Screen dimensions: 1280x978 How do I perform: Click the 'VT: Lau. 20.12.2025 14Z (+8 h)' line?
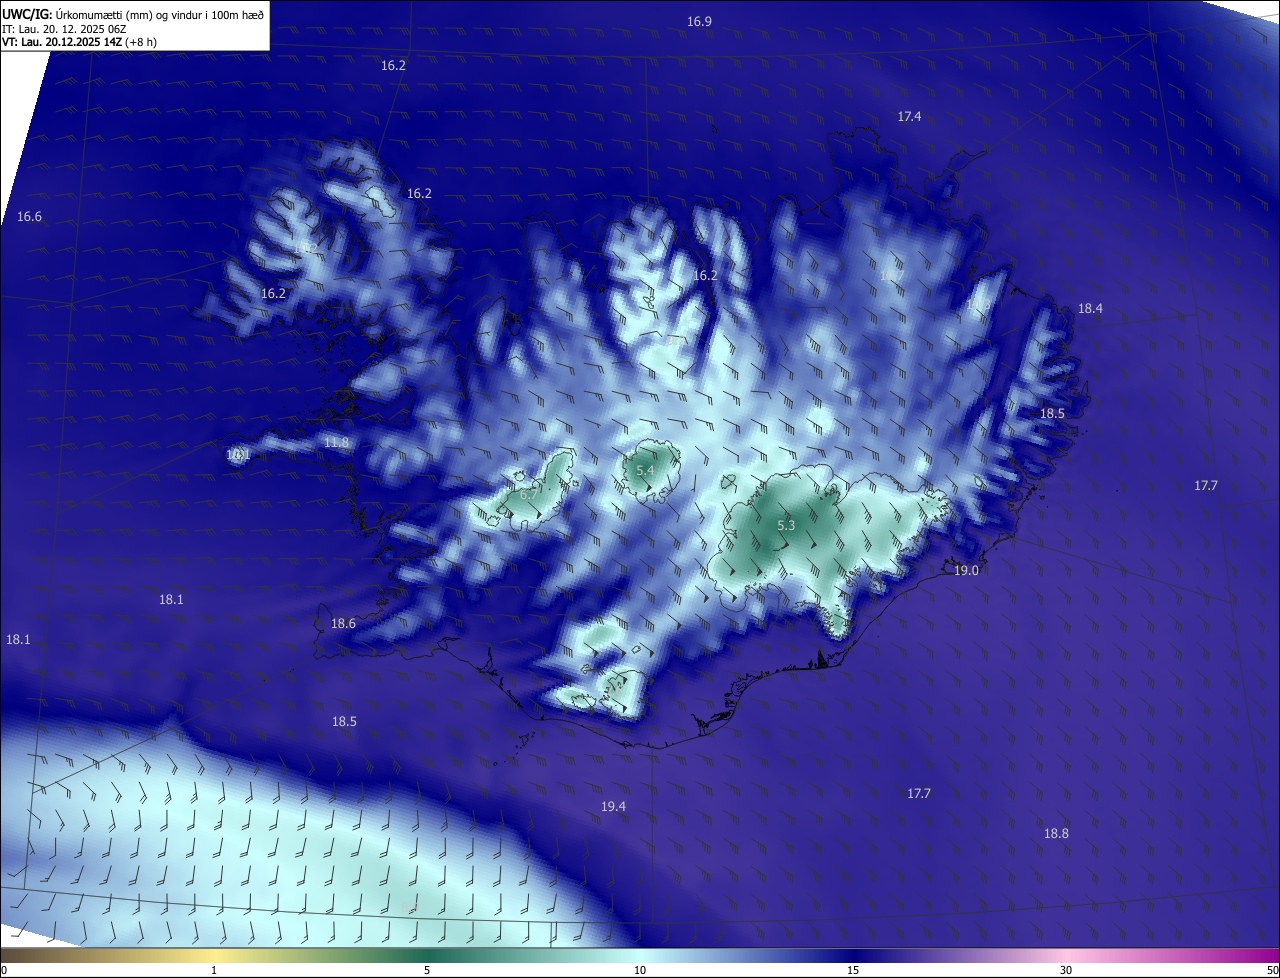(x=79, y=42)
